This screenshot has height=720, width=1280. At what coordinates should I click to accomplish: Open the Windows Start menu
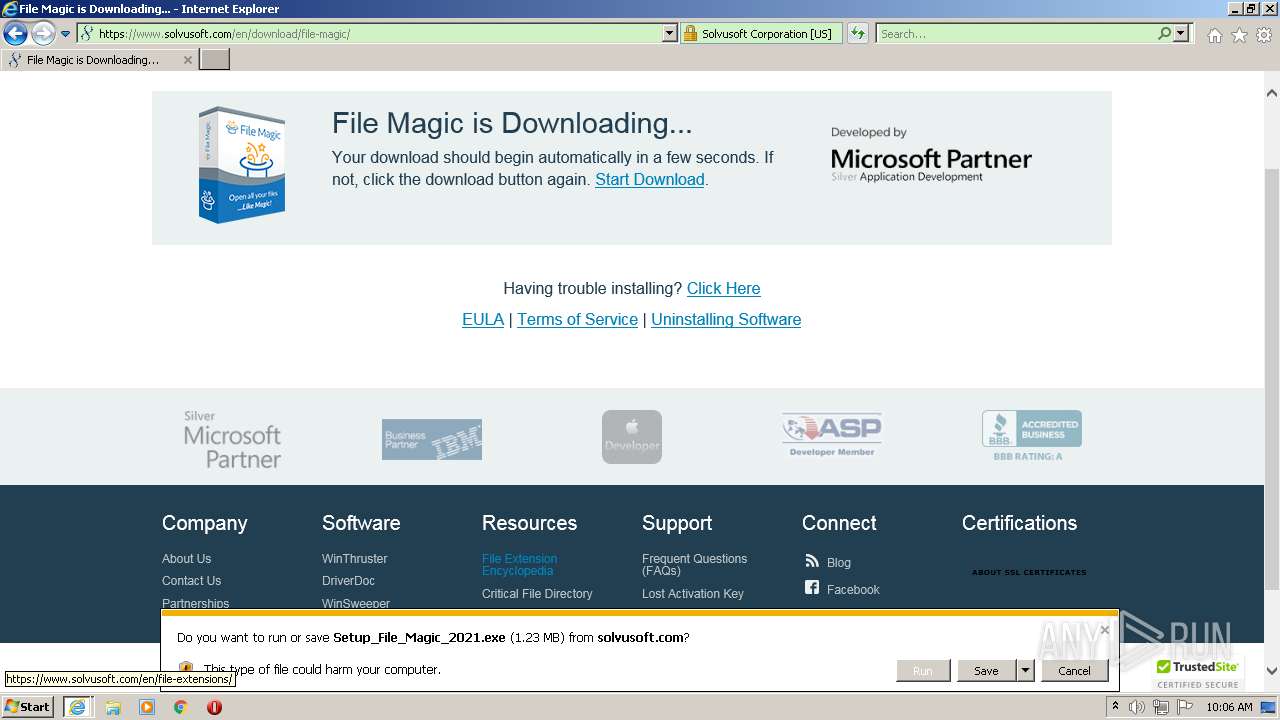point(28,707)
